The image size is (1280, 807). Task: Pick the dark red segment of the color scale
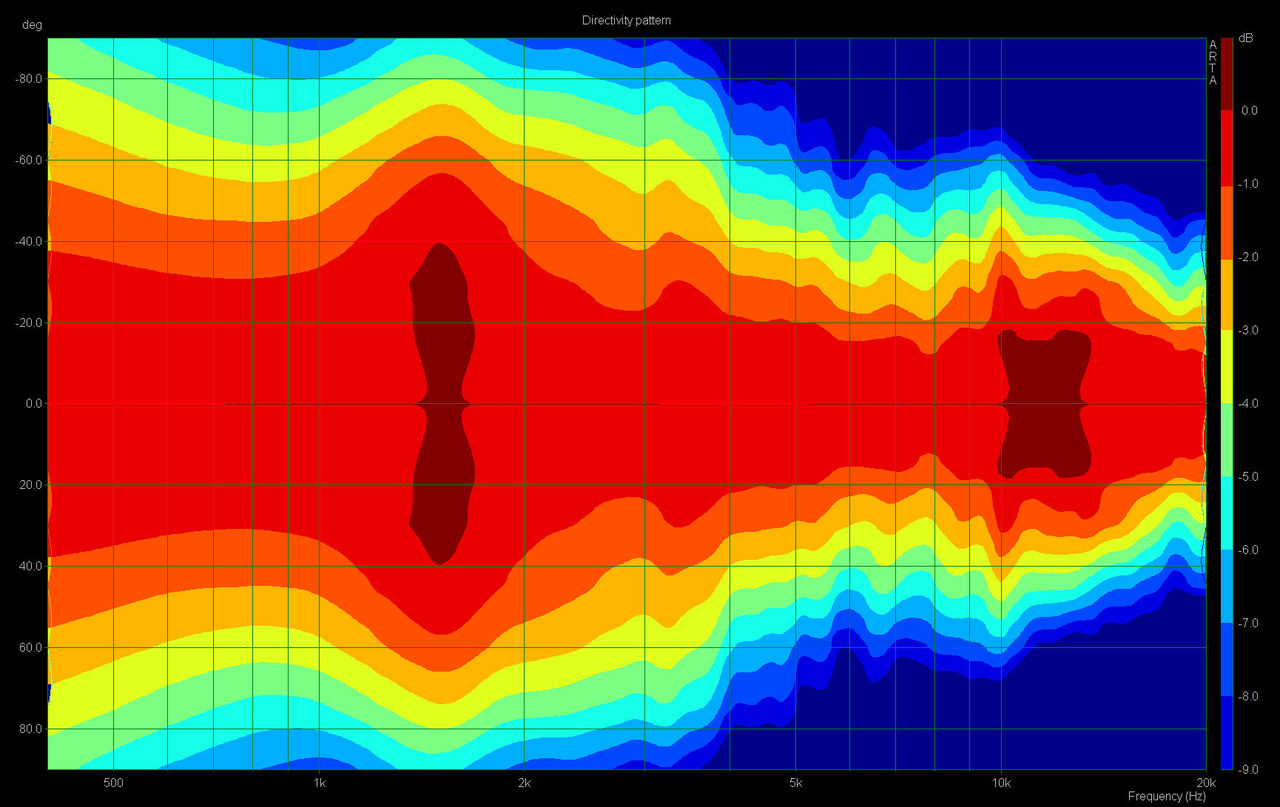click(1227, 73)
